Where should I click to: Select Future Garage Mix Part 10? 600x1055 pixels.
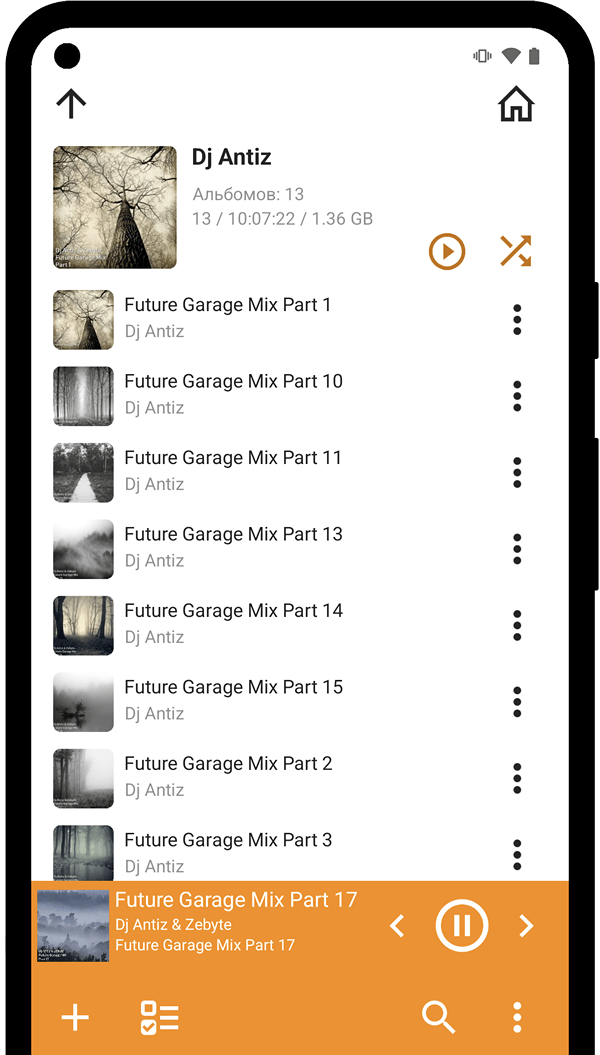(233, 381)
